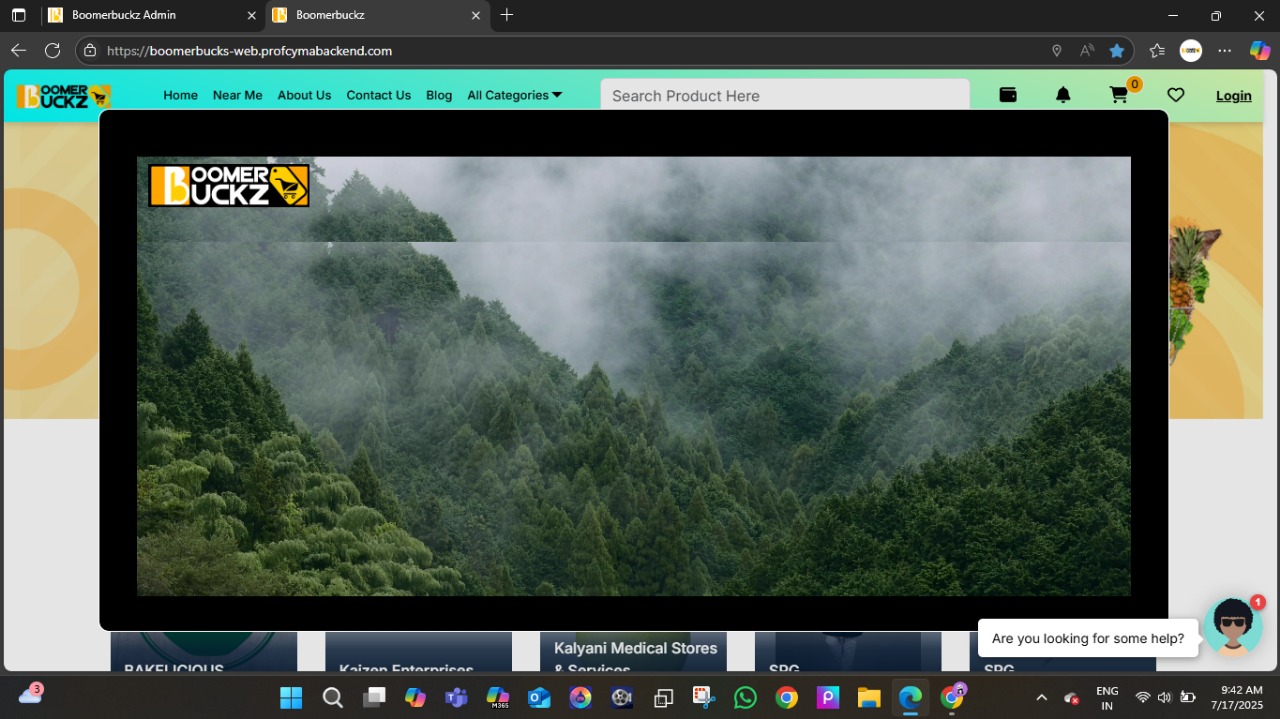Screen dimensions: 1280x719
Task: Click the Search Product Here field
Action: click(x=784, y=96)
